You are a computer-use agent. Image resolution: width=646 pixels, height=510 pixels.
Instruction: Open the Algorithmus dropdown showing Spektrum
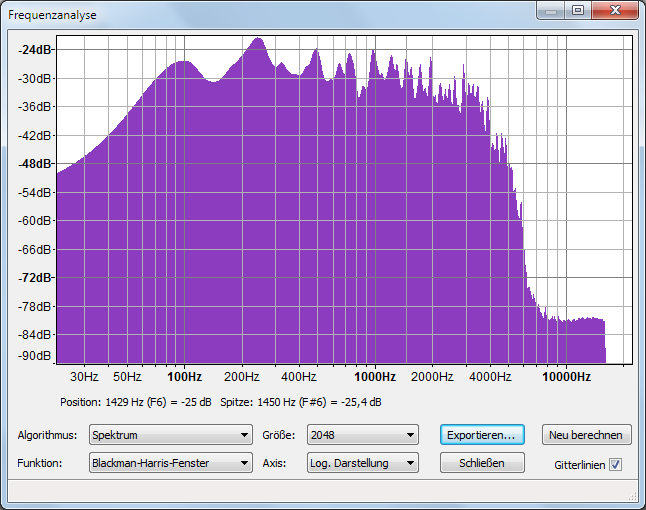[171, 435]
